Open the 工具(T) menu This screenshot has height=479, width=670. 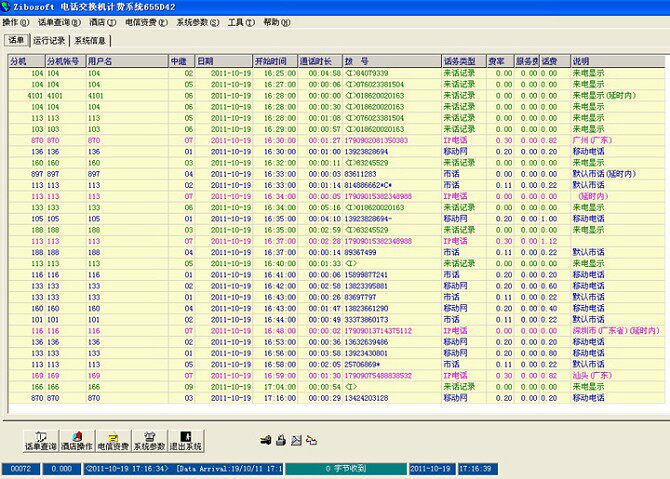point(241,22)
